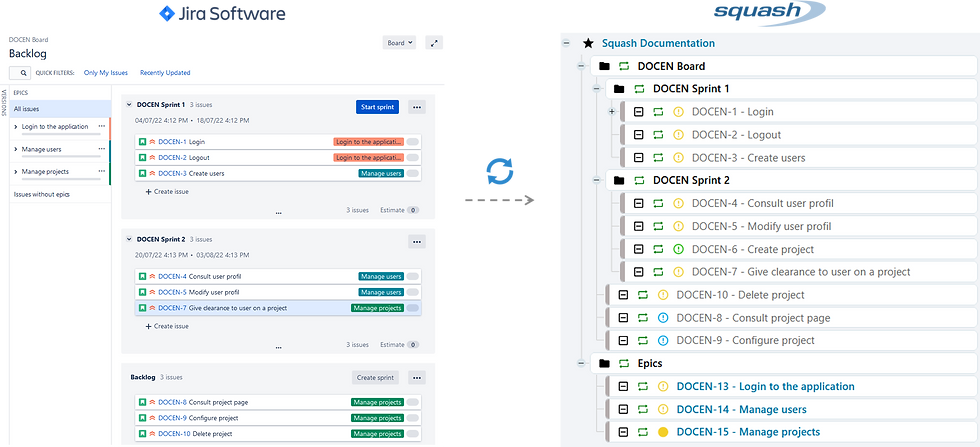The width and height of the screenshot is (980, 447).
Task: Open DOCEN Sprint 2 more actions menu
Action: coord(417,241)
